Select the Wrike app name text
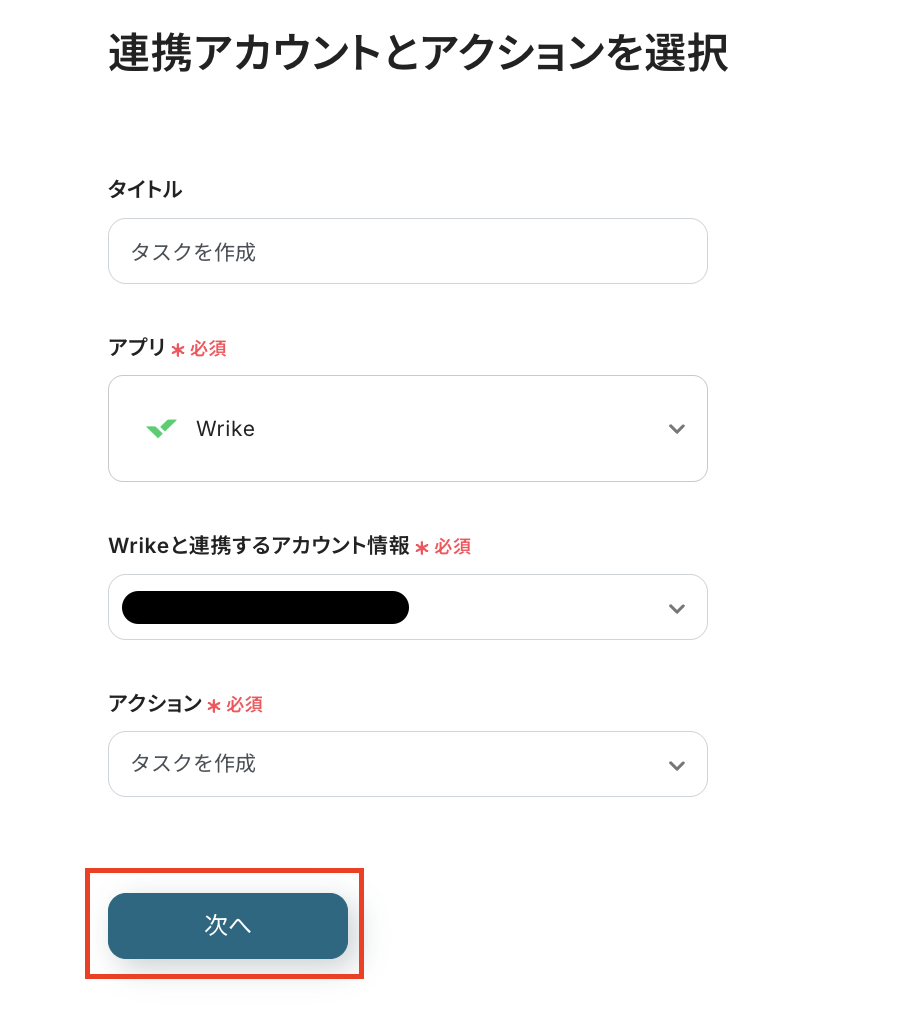The height and width of the screenshot is (1012, 912). pos(225,429)
